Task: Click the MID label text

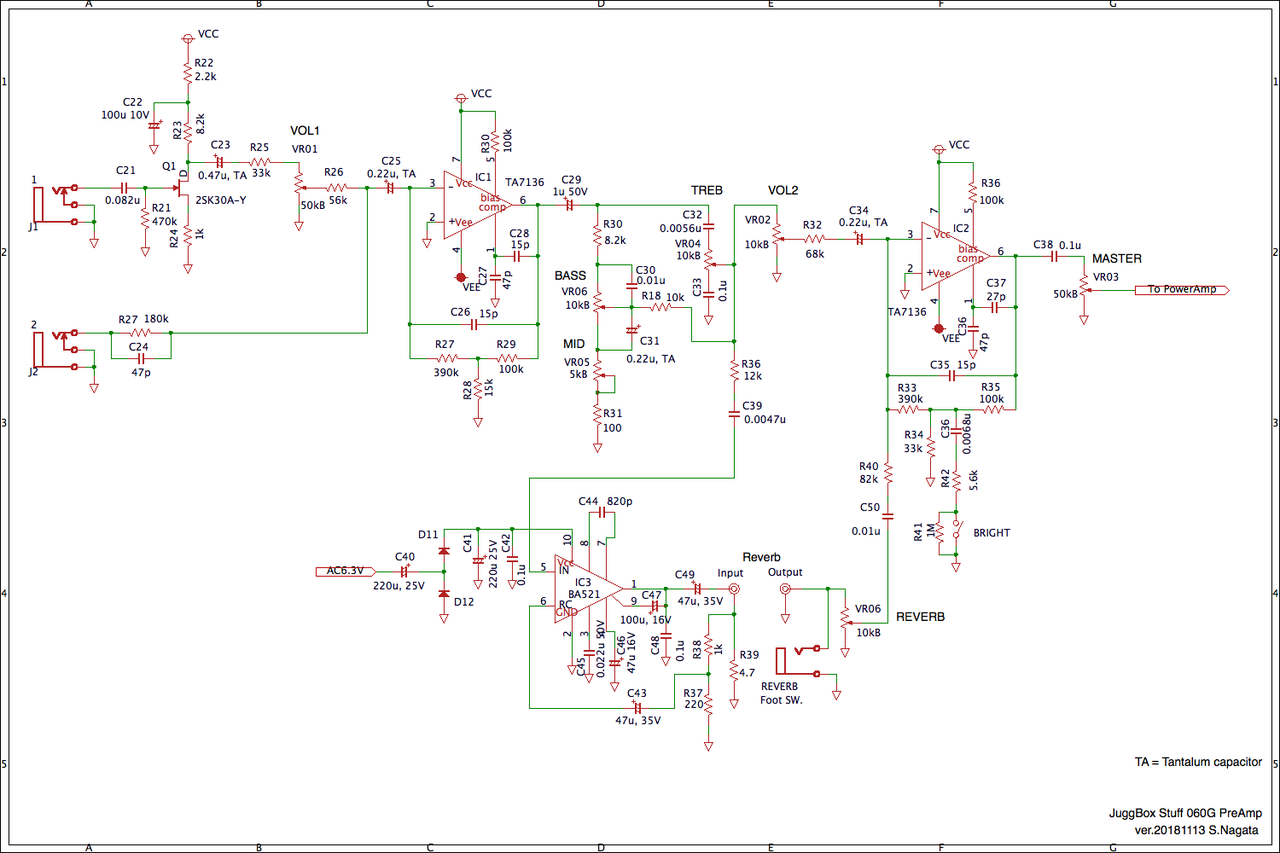Action: coord(574,344)
